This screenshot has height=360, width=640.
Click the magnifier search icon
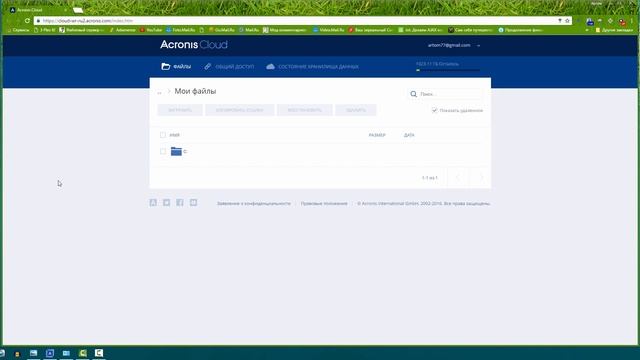413,94
